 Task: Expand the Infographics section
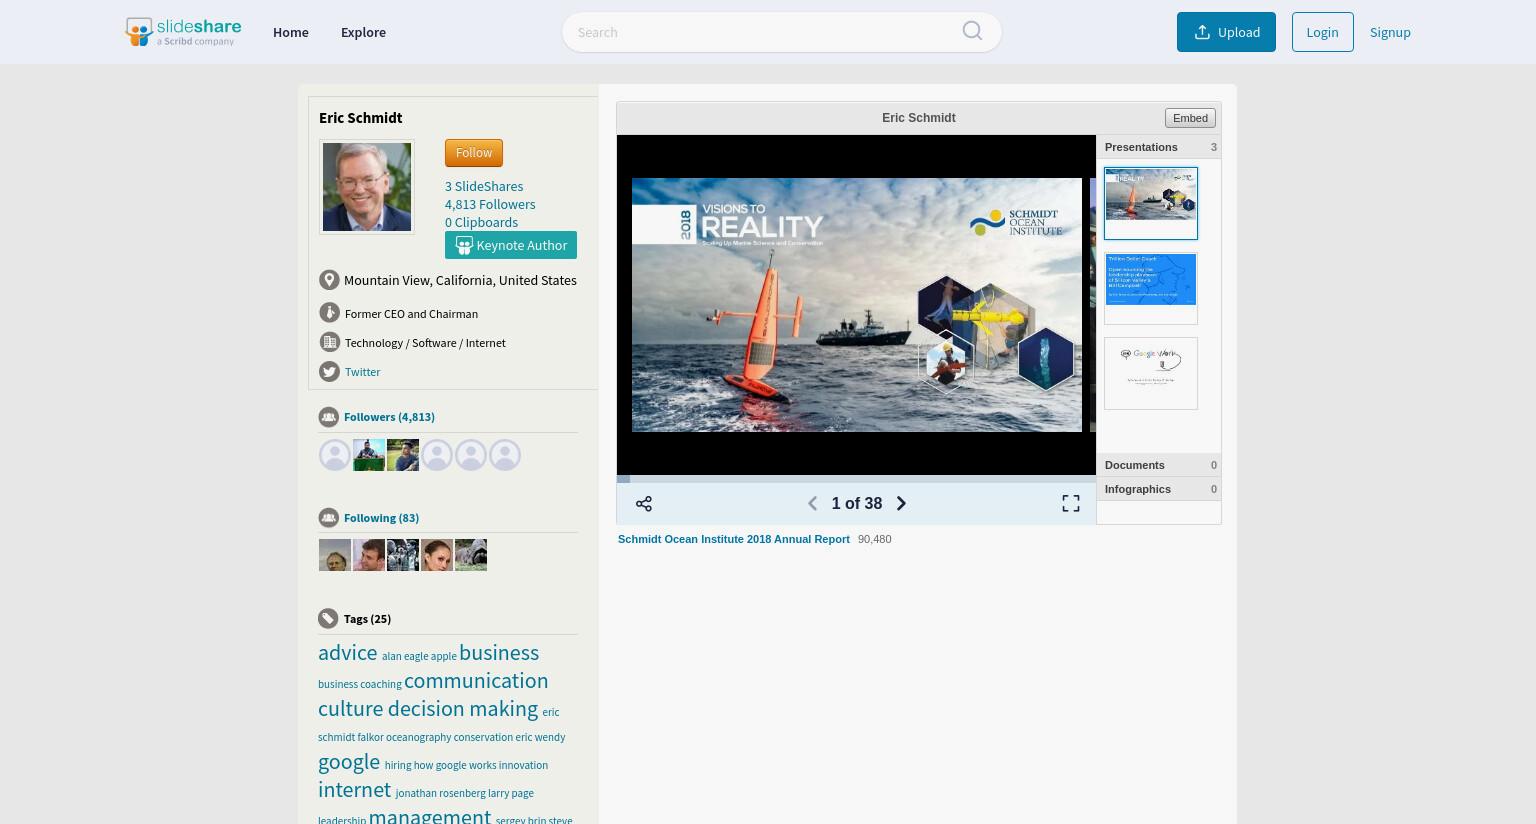pos(1159,489)
